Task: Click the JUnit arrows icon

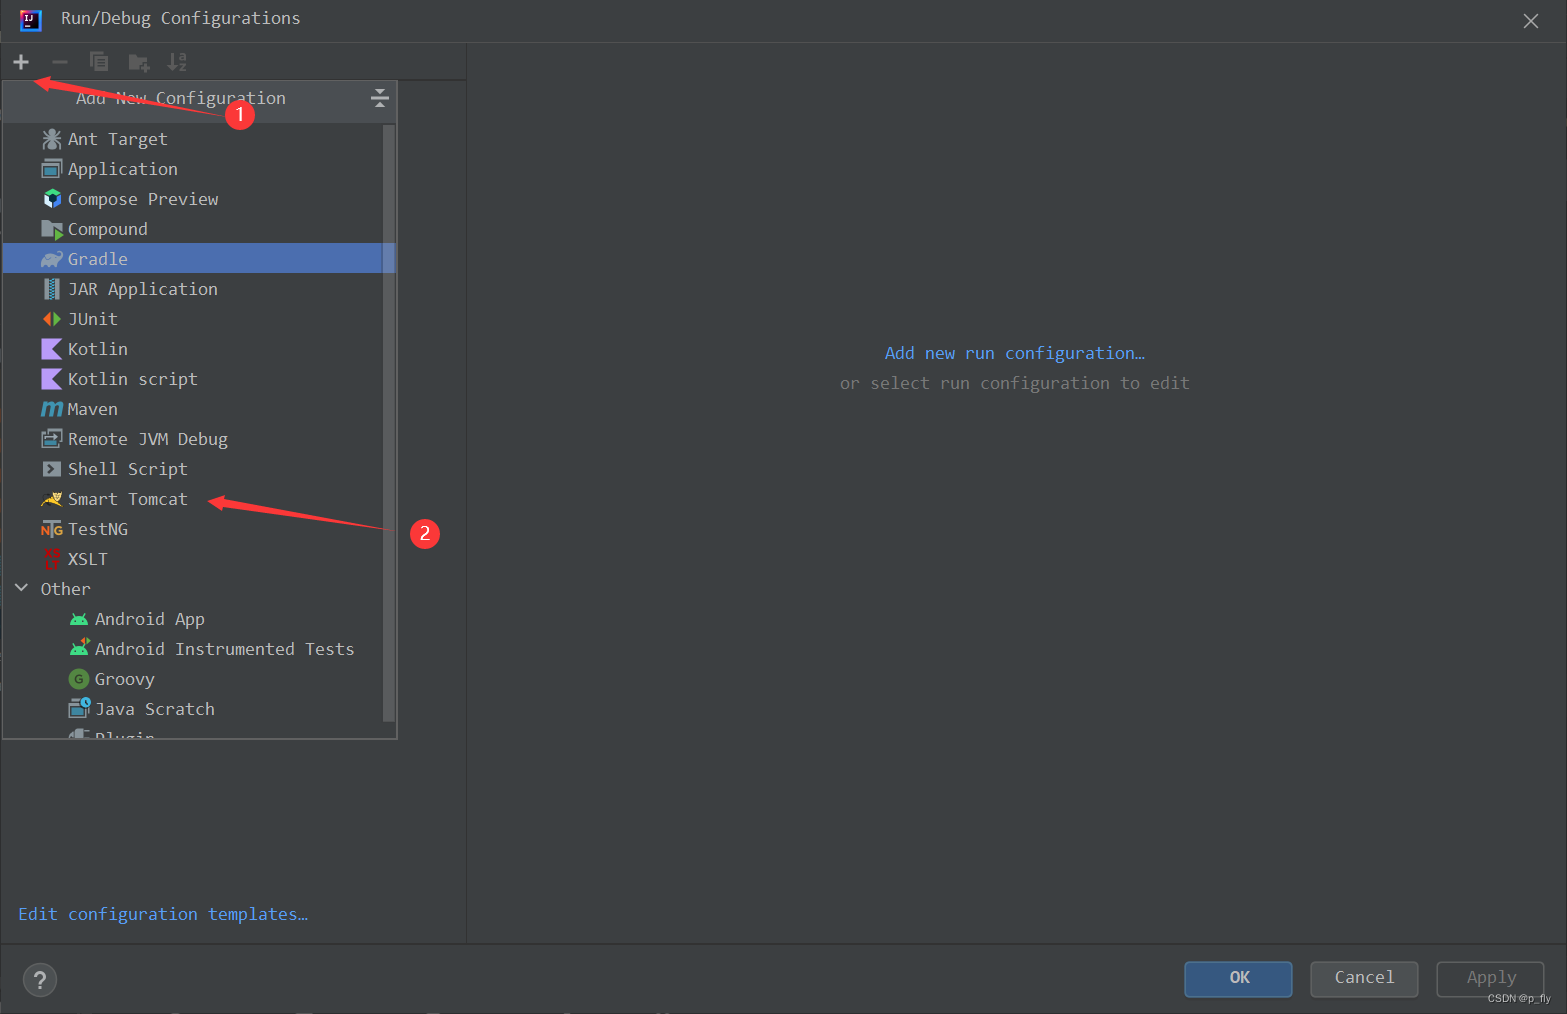Action: (x=52, y=319)
